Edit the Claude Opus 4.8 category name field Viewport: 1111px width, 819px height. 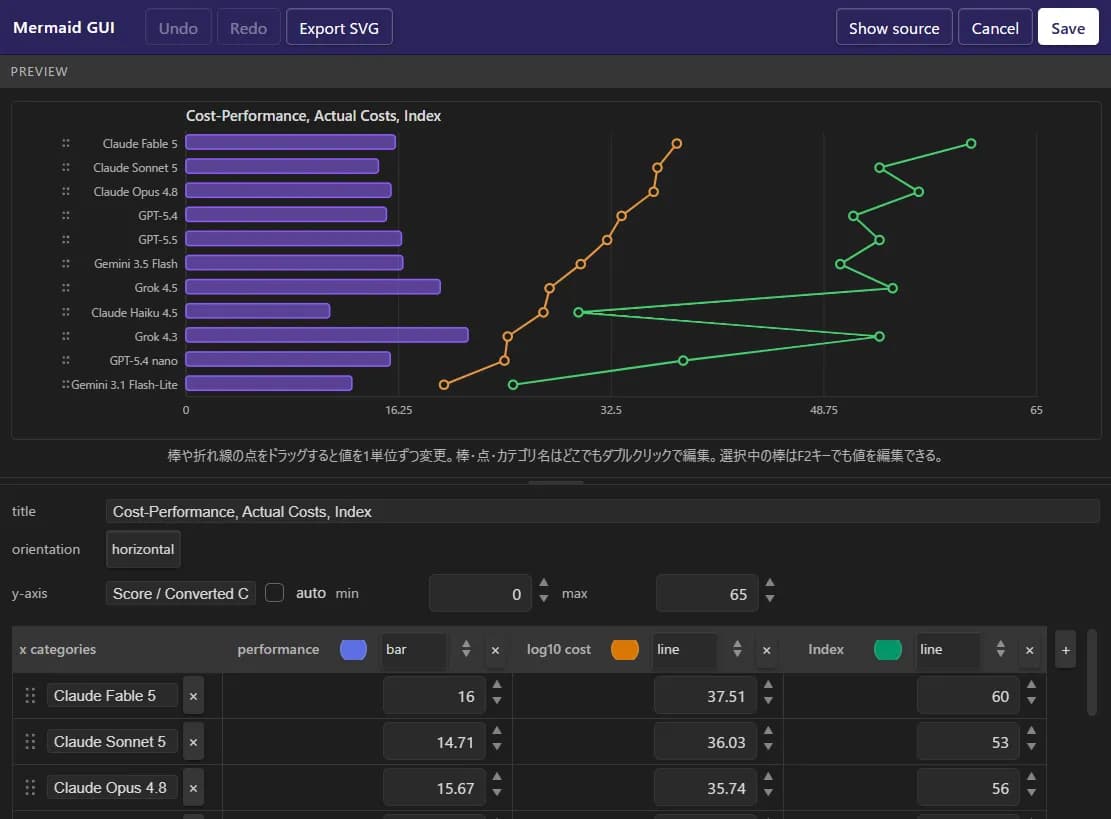112,788
